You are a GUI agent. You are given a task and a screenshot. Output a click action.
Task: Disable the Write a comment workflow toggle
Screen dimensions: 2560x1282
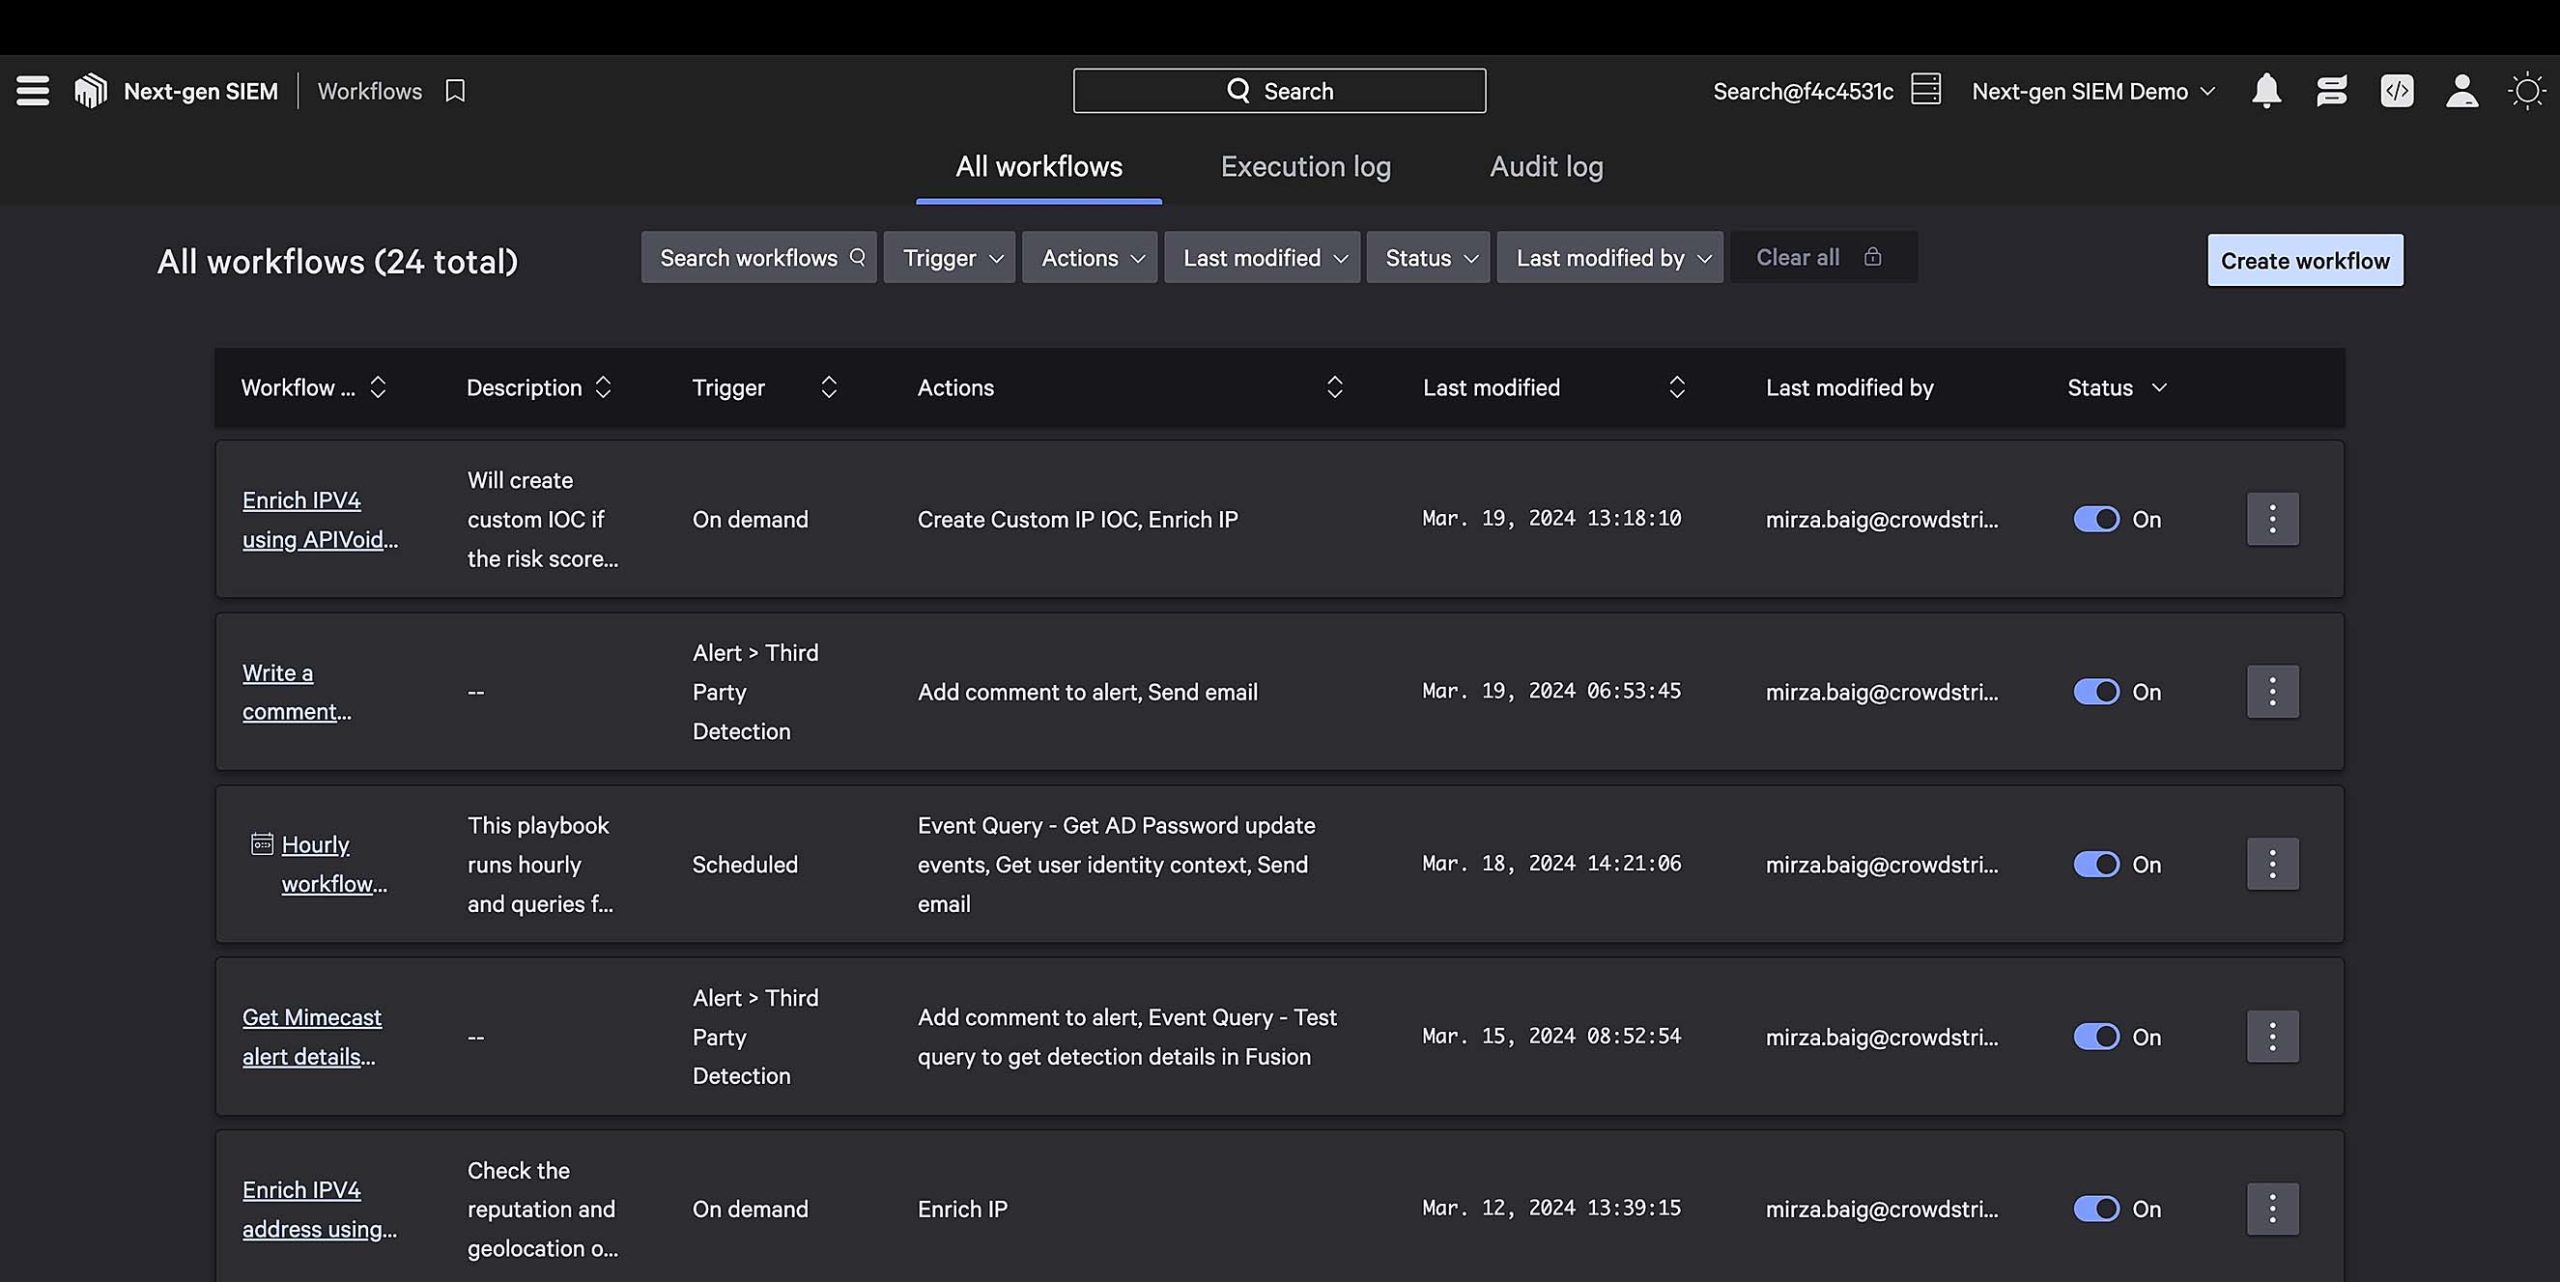tap(2096, 692)
